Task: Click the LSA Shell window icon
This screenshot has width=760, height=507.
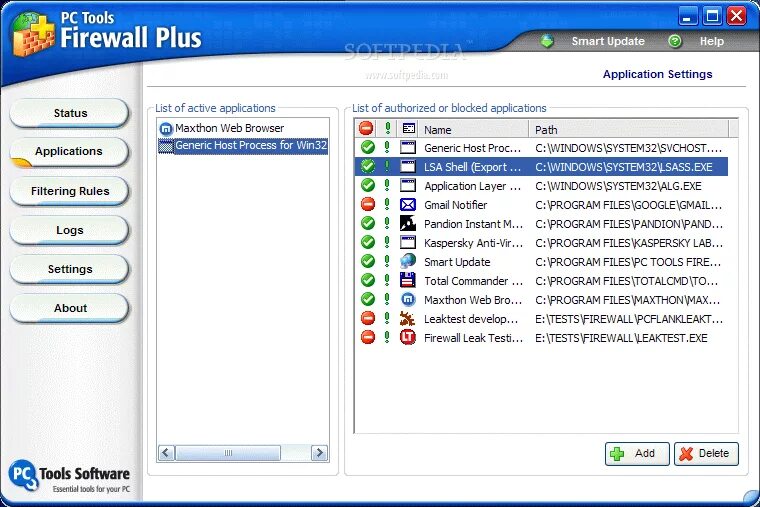Action: click(x=408, y=166)
